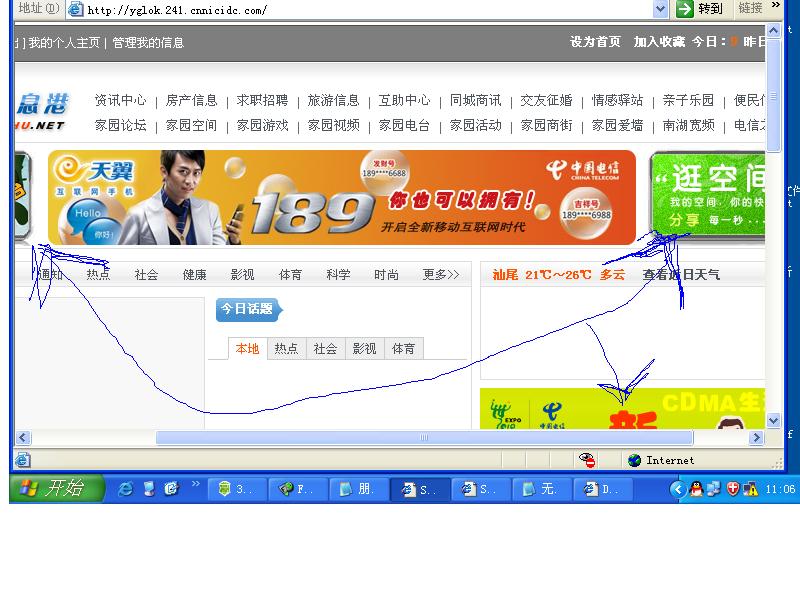Screen dimensions: 800x600
Task: Open 情感驿站 navigation item
Action: pyautogui.click(x=617, y=100)
